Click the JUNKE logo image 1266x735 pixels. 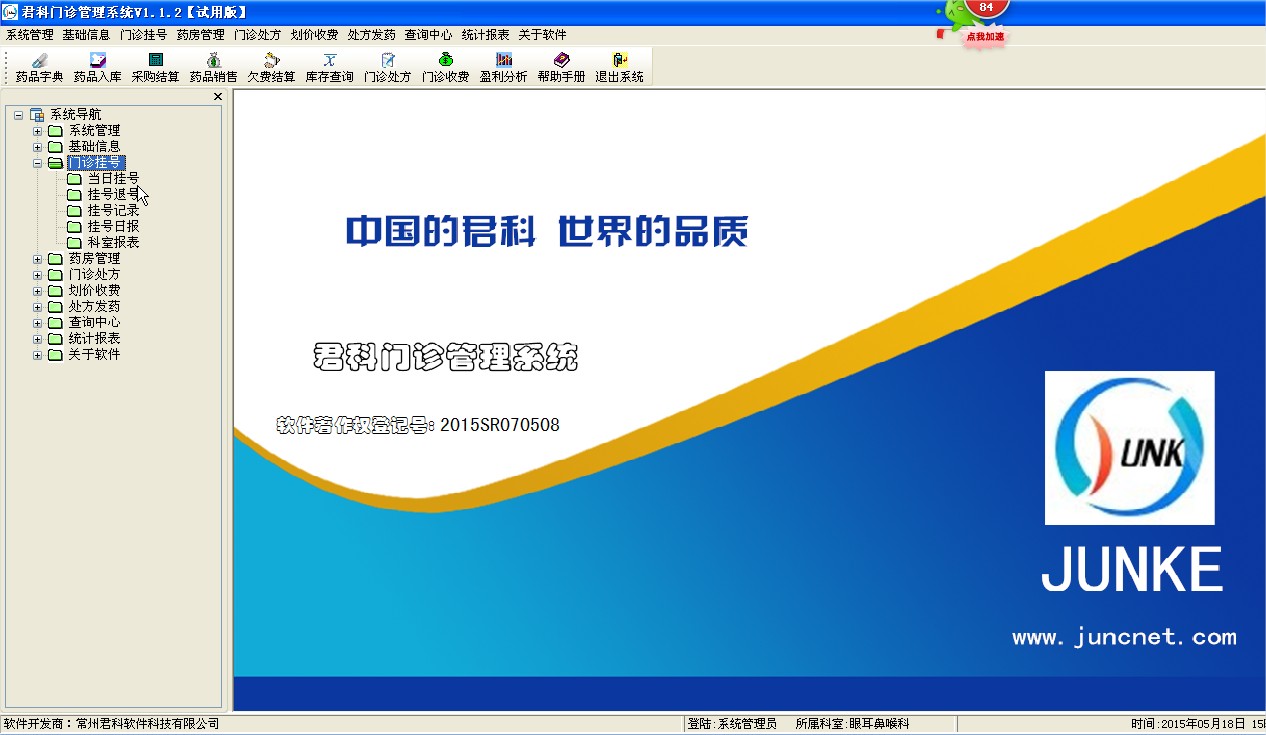[1130, 448]
